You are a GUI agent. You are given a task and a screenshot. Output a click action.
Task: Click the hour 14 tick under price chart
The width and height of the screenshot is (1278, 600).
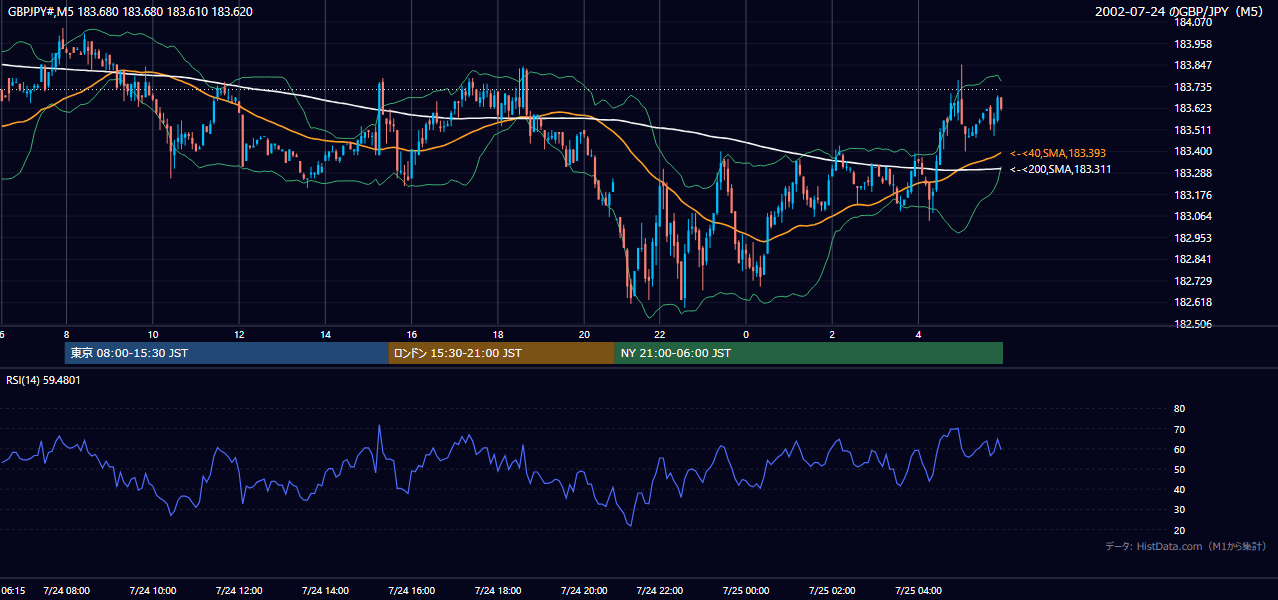coord(325,334)
